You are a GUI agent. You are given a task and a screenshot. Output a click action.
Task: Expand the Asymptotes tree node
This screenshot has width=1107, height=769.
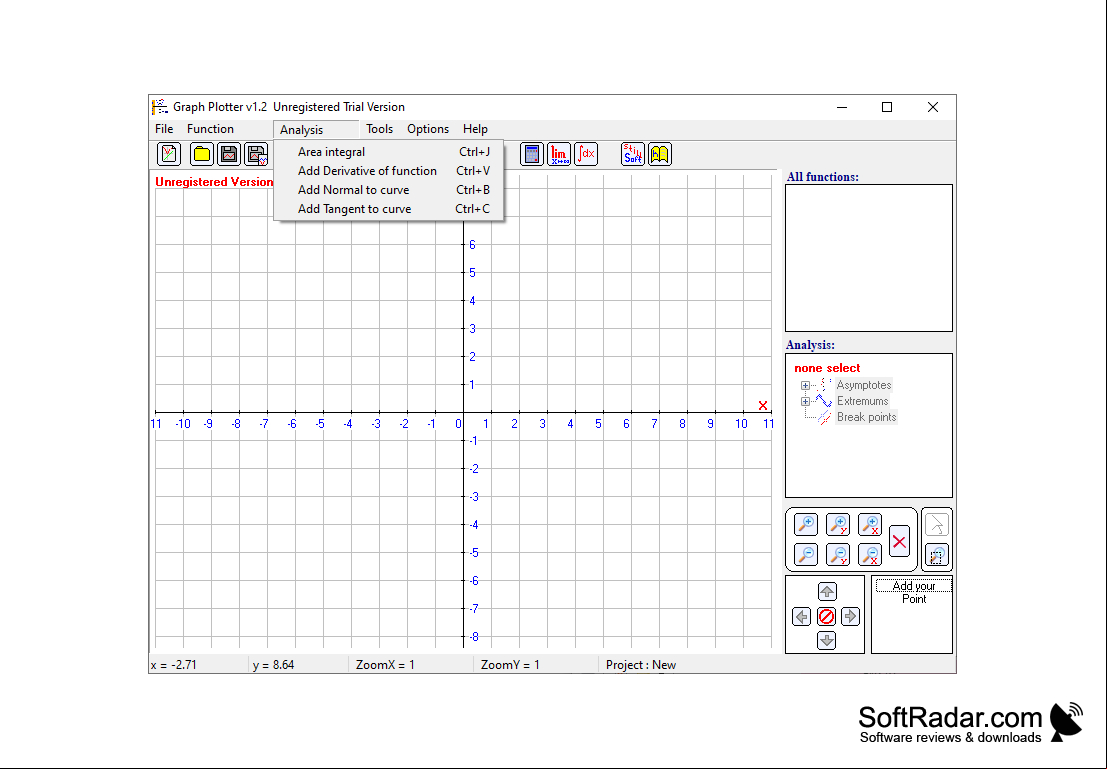tap(805, 386)
